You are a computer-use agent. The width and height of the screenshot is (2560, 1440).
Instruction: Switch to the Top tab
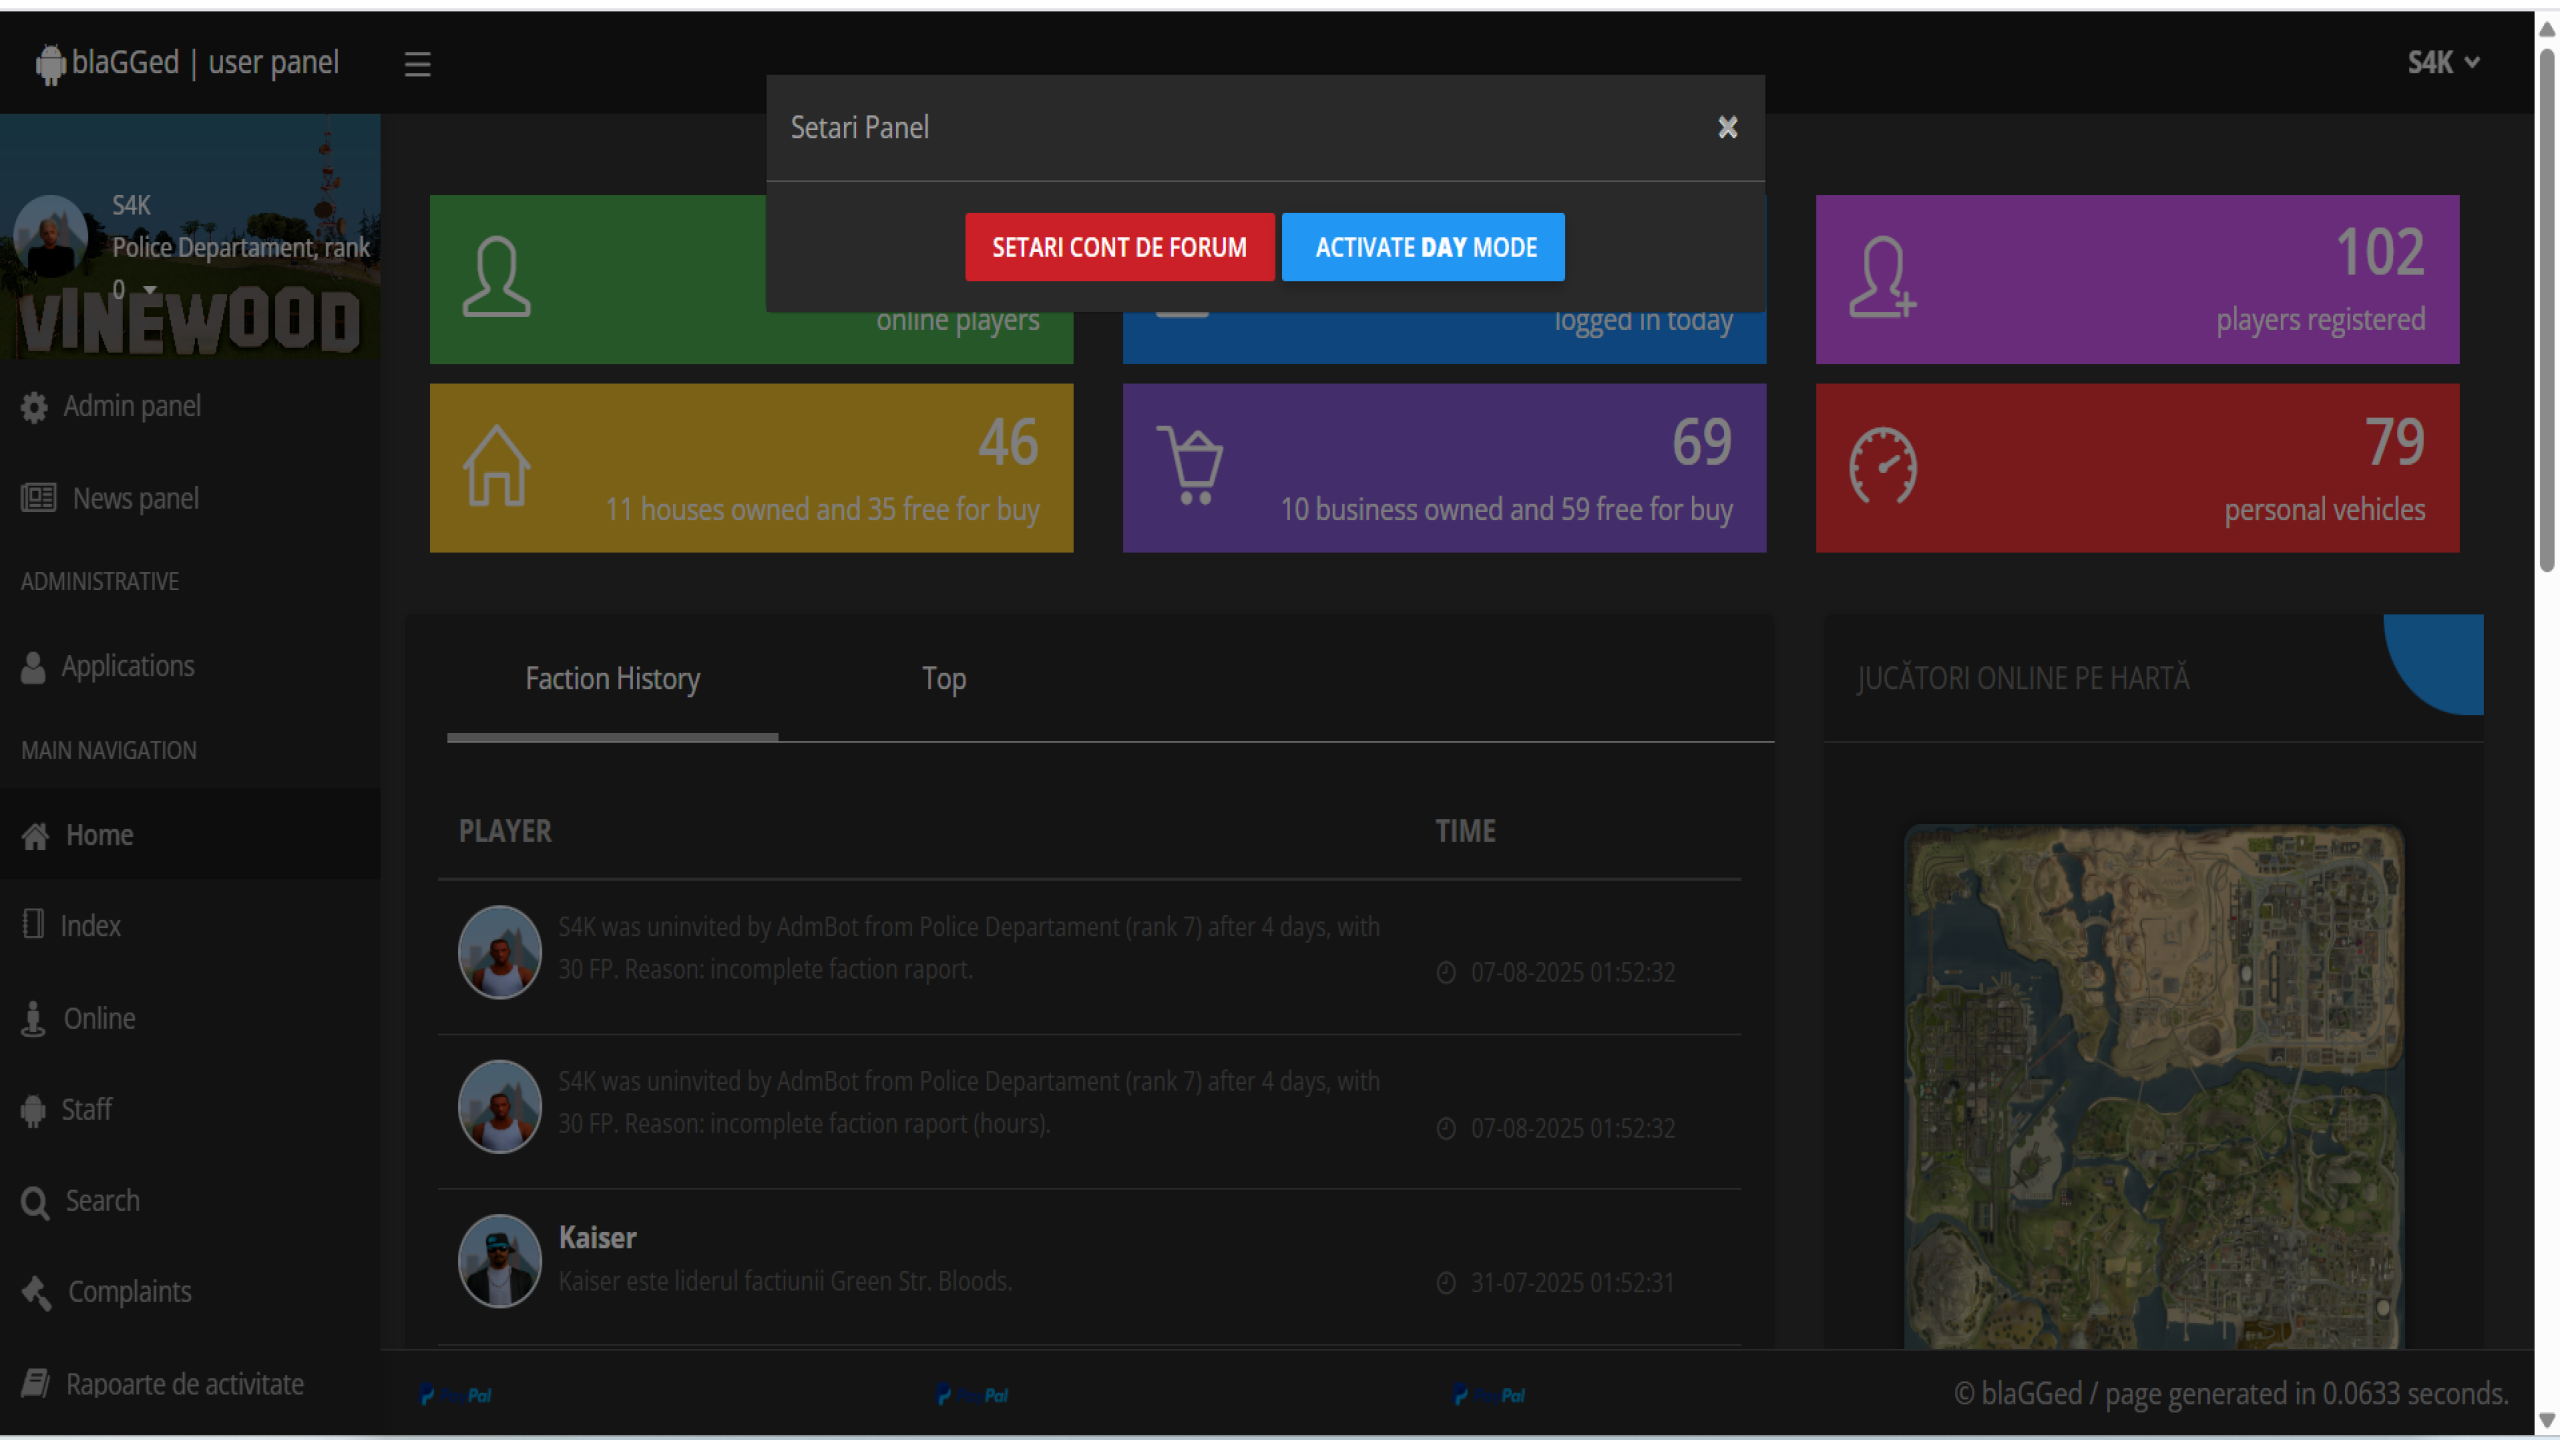[943, 679]
